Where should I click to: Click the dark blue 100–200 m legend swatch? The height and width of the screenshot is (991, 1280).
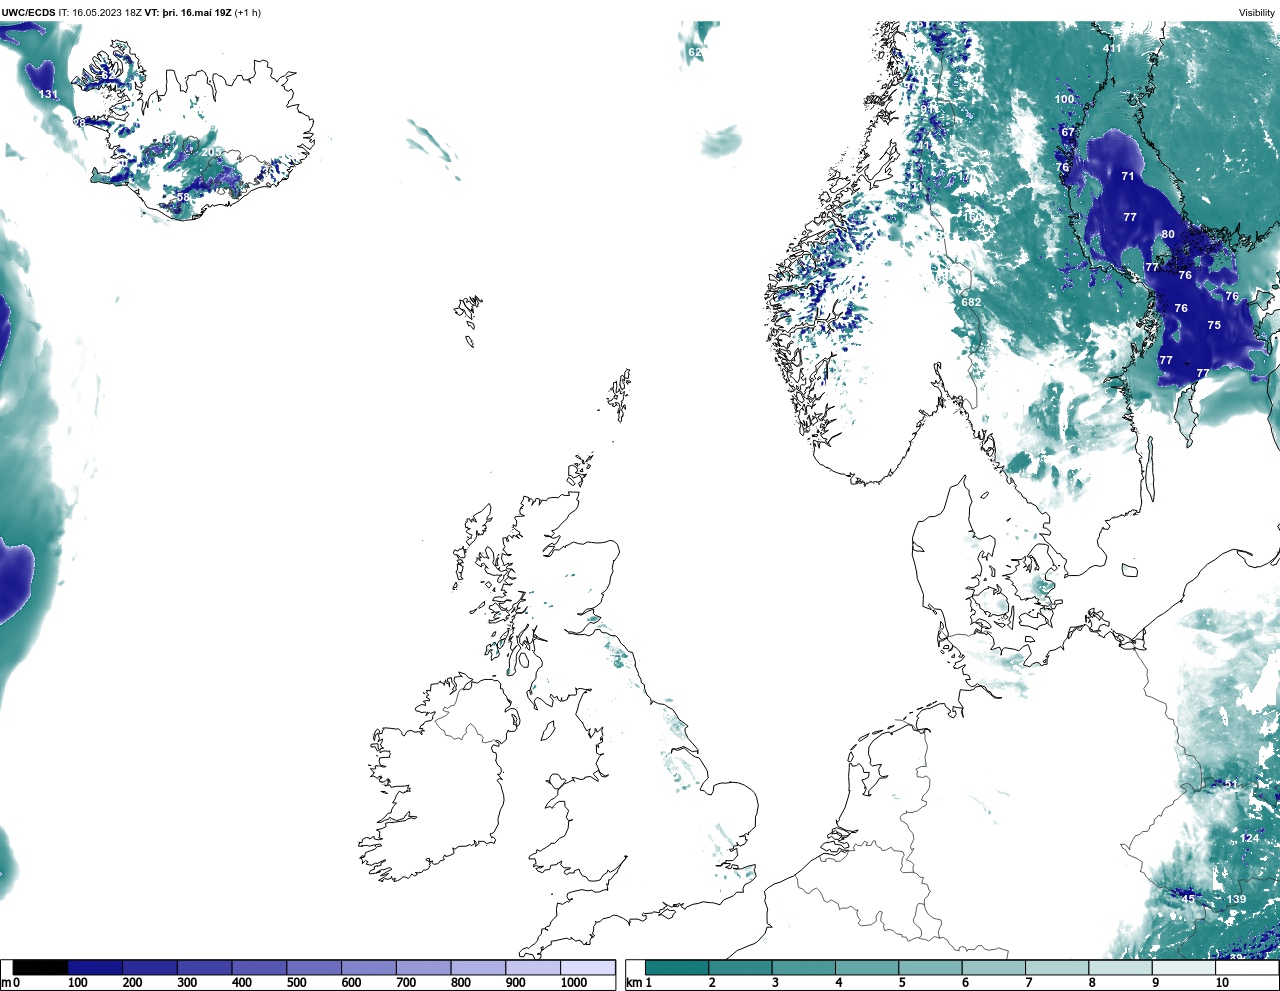95,967
